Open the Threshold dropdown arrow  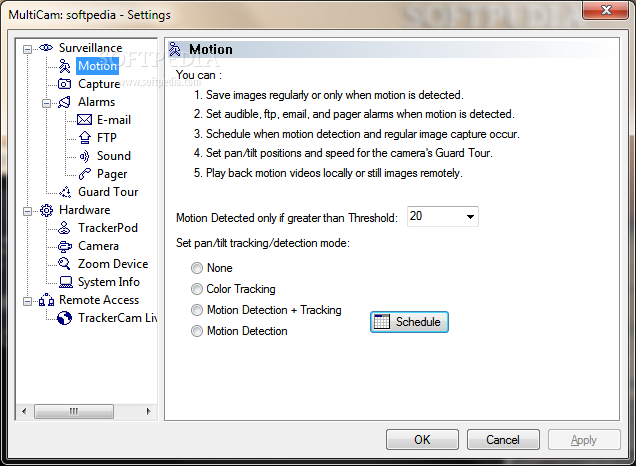[x=470, y=217]
